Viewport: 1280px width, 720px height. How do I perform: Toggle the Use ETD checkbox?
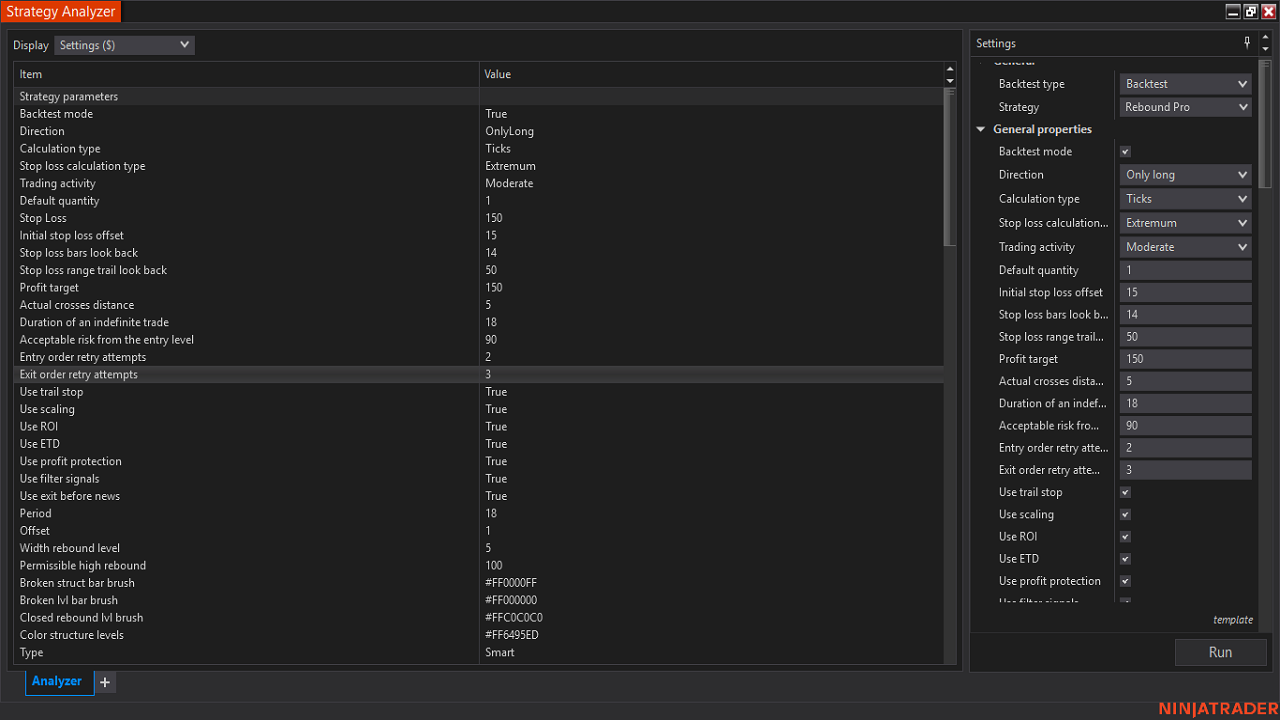[x=1125, y=559]
